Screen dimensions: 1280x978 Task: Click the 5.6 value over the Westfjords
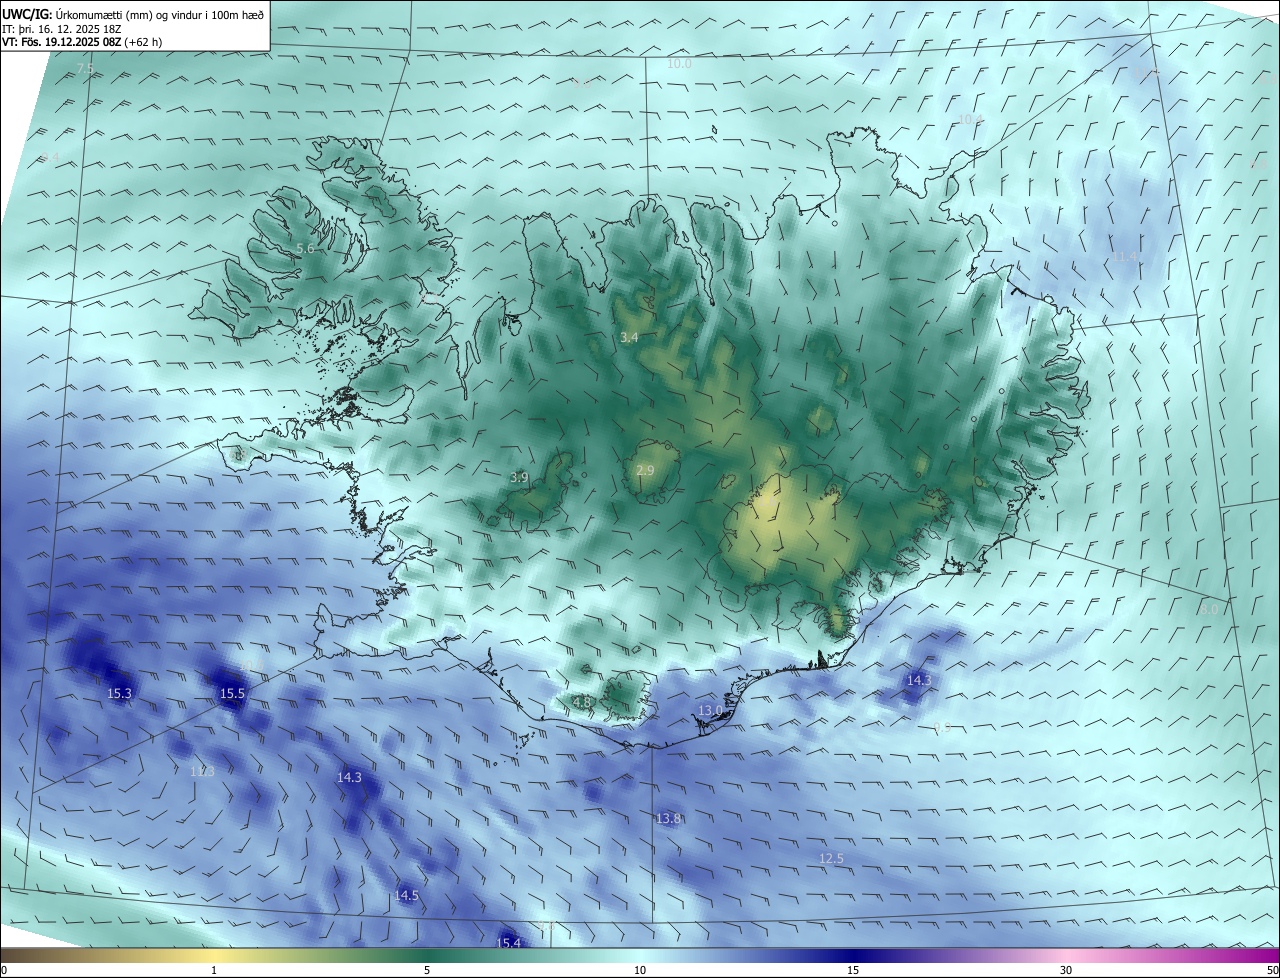[306, 248]
